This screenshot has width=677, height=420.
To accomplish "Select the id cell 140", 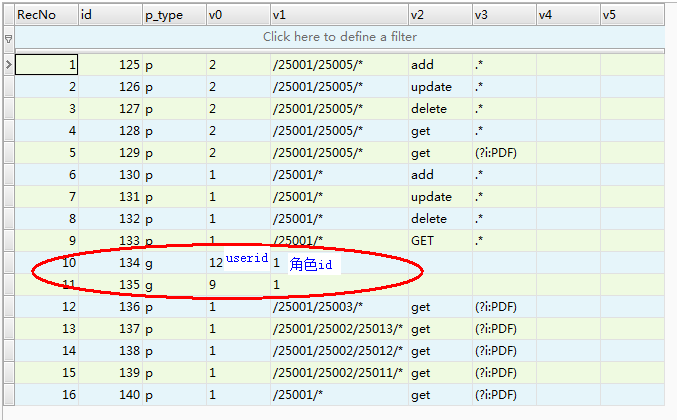I will [111, 395].
